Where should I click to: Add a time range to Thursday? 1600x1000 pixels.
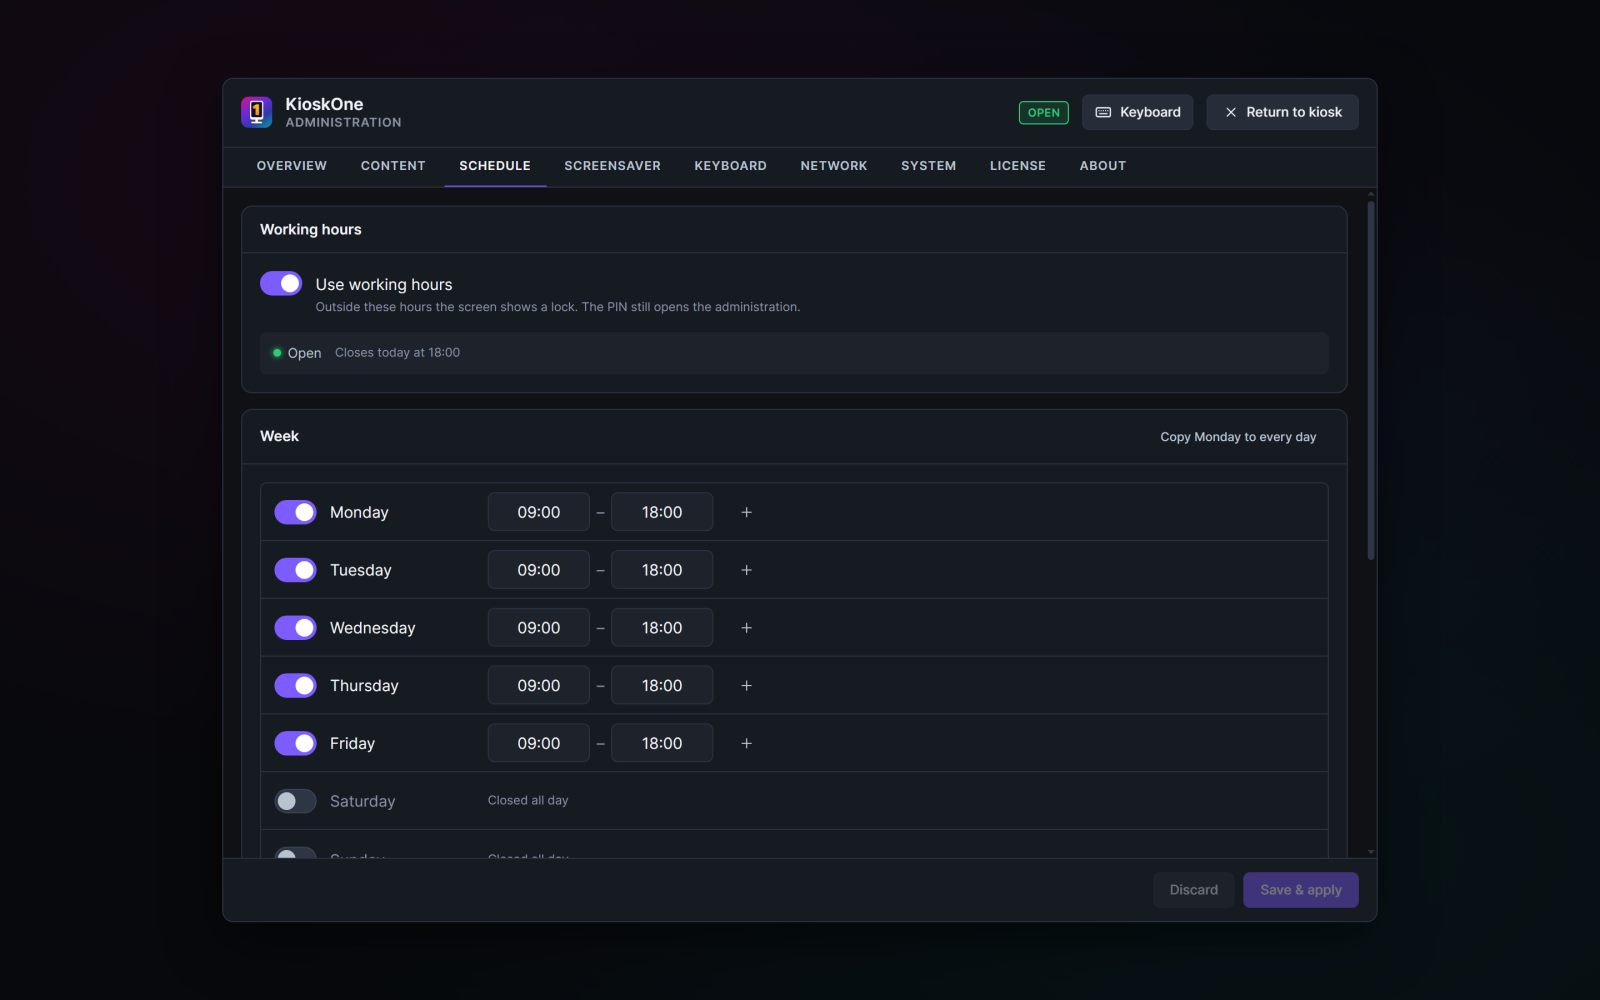(746, 686)
